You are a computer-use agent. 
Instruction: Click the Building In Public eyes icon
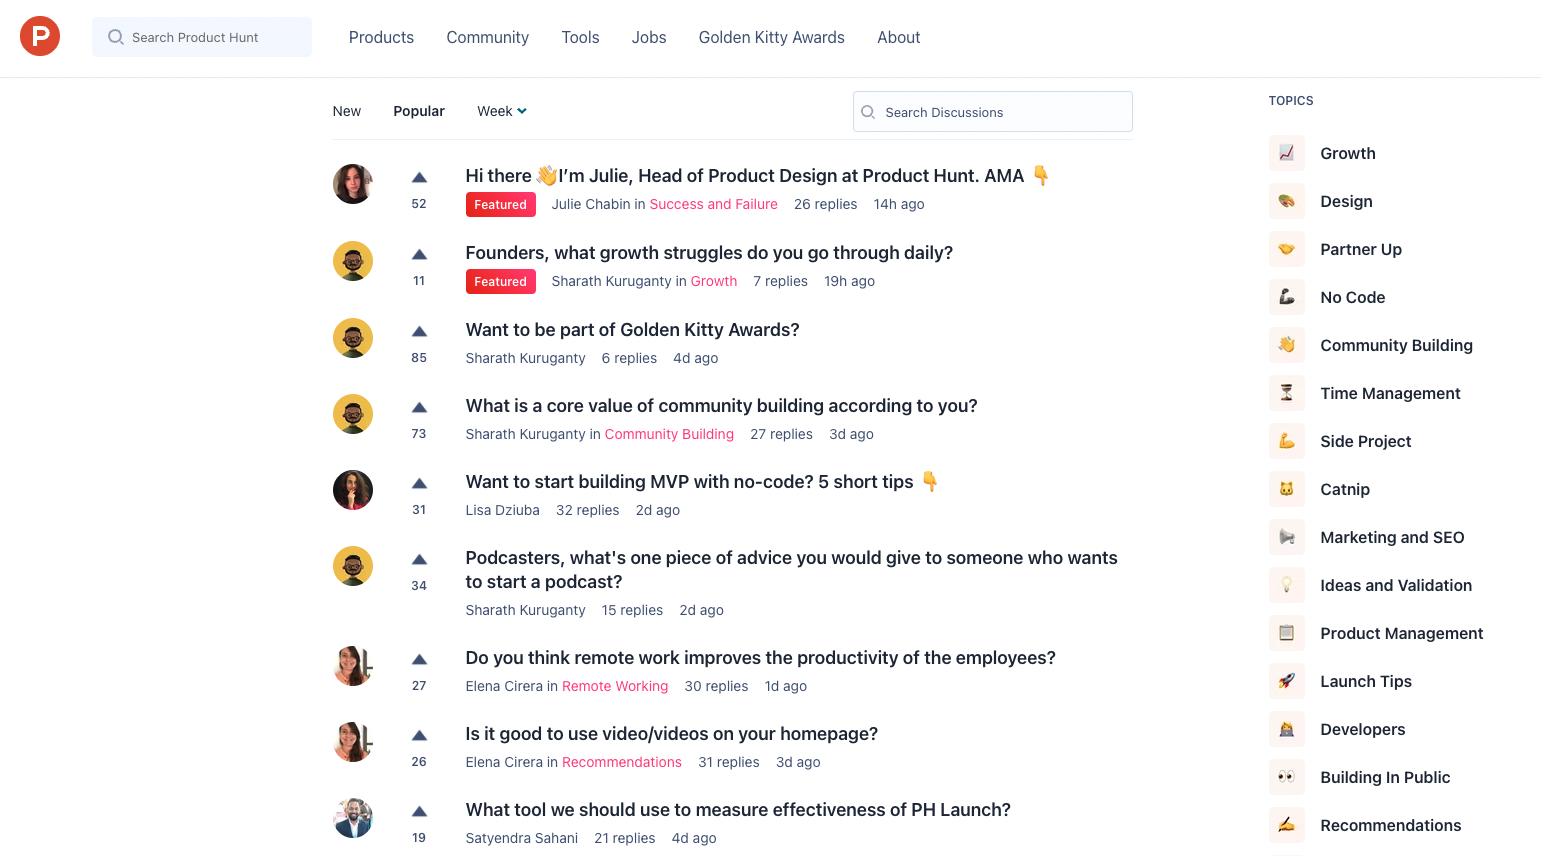1287,777
